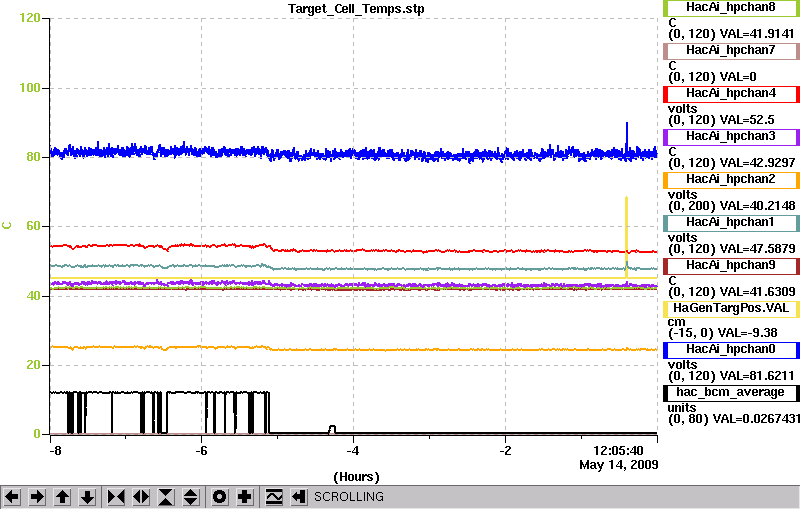The height and width of the screenshot is (509, 800).
Task: Click the VAL=41.9141 reading for hpchan8
Action: coord(757,34)
